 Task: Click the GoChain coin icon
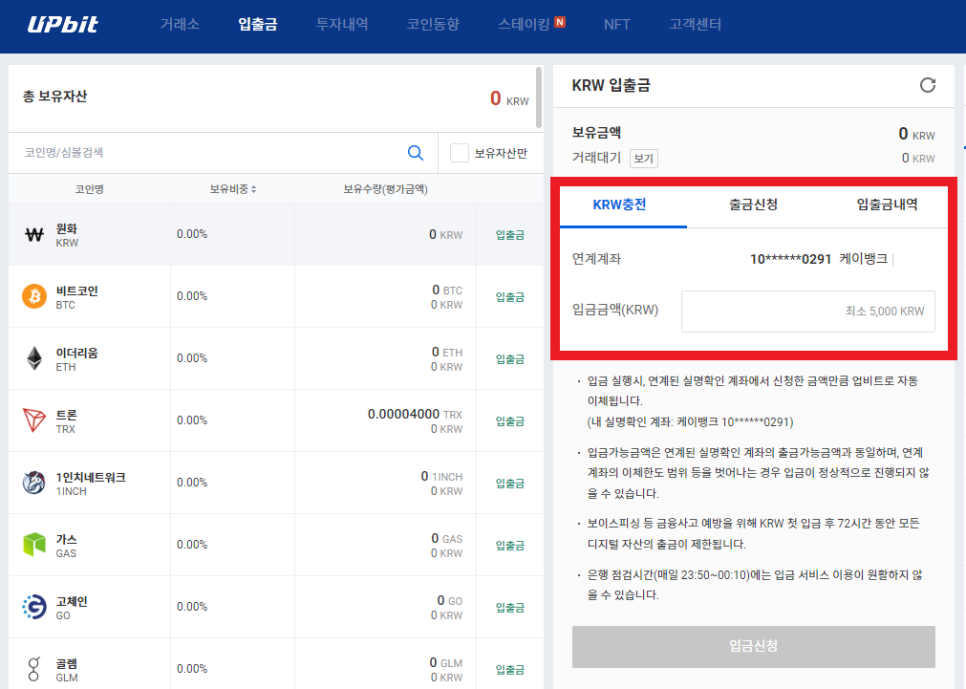[x=34, y=607]
